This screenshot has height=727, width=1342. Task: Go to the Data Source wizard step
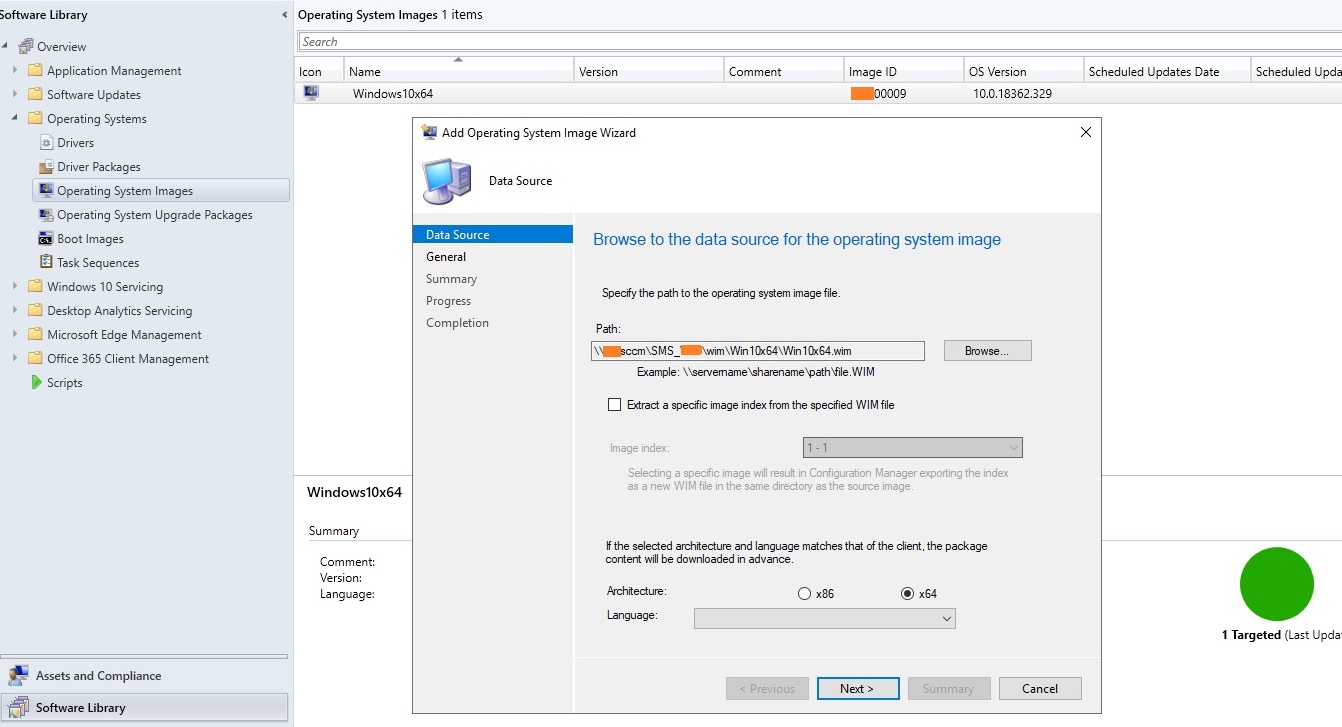(x=493, y=235)
